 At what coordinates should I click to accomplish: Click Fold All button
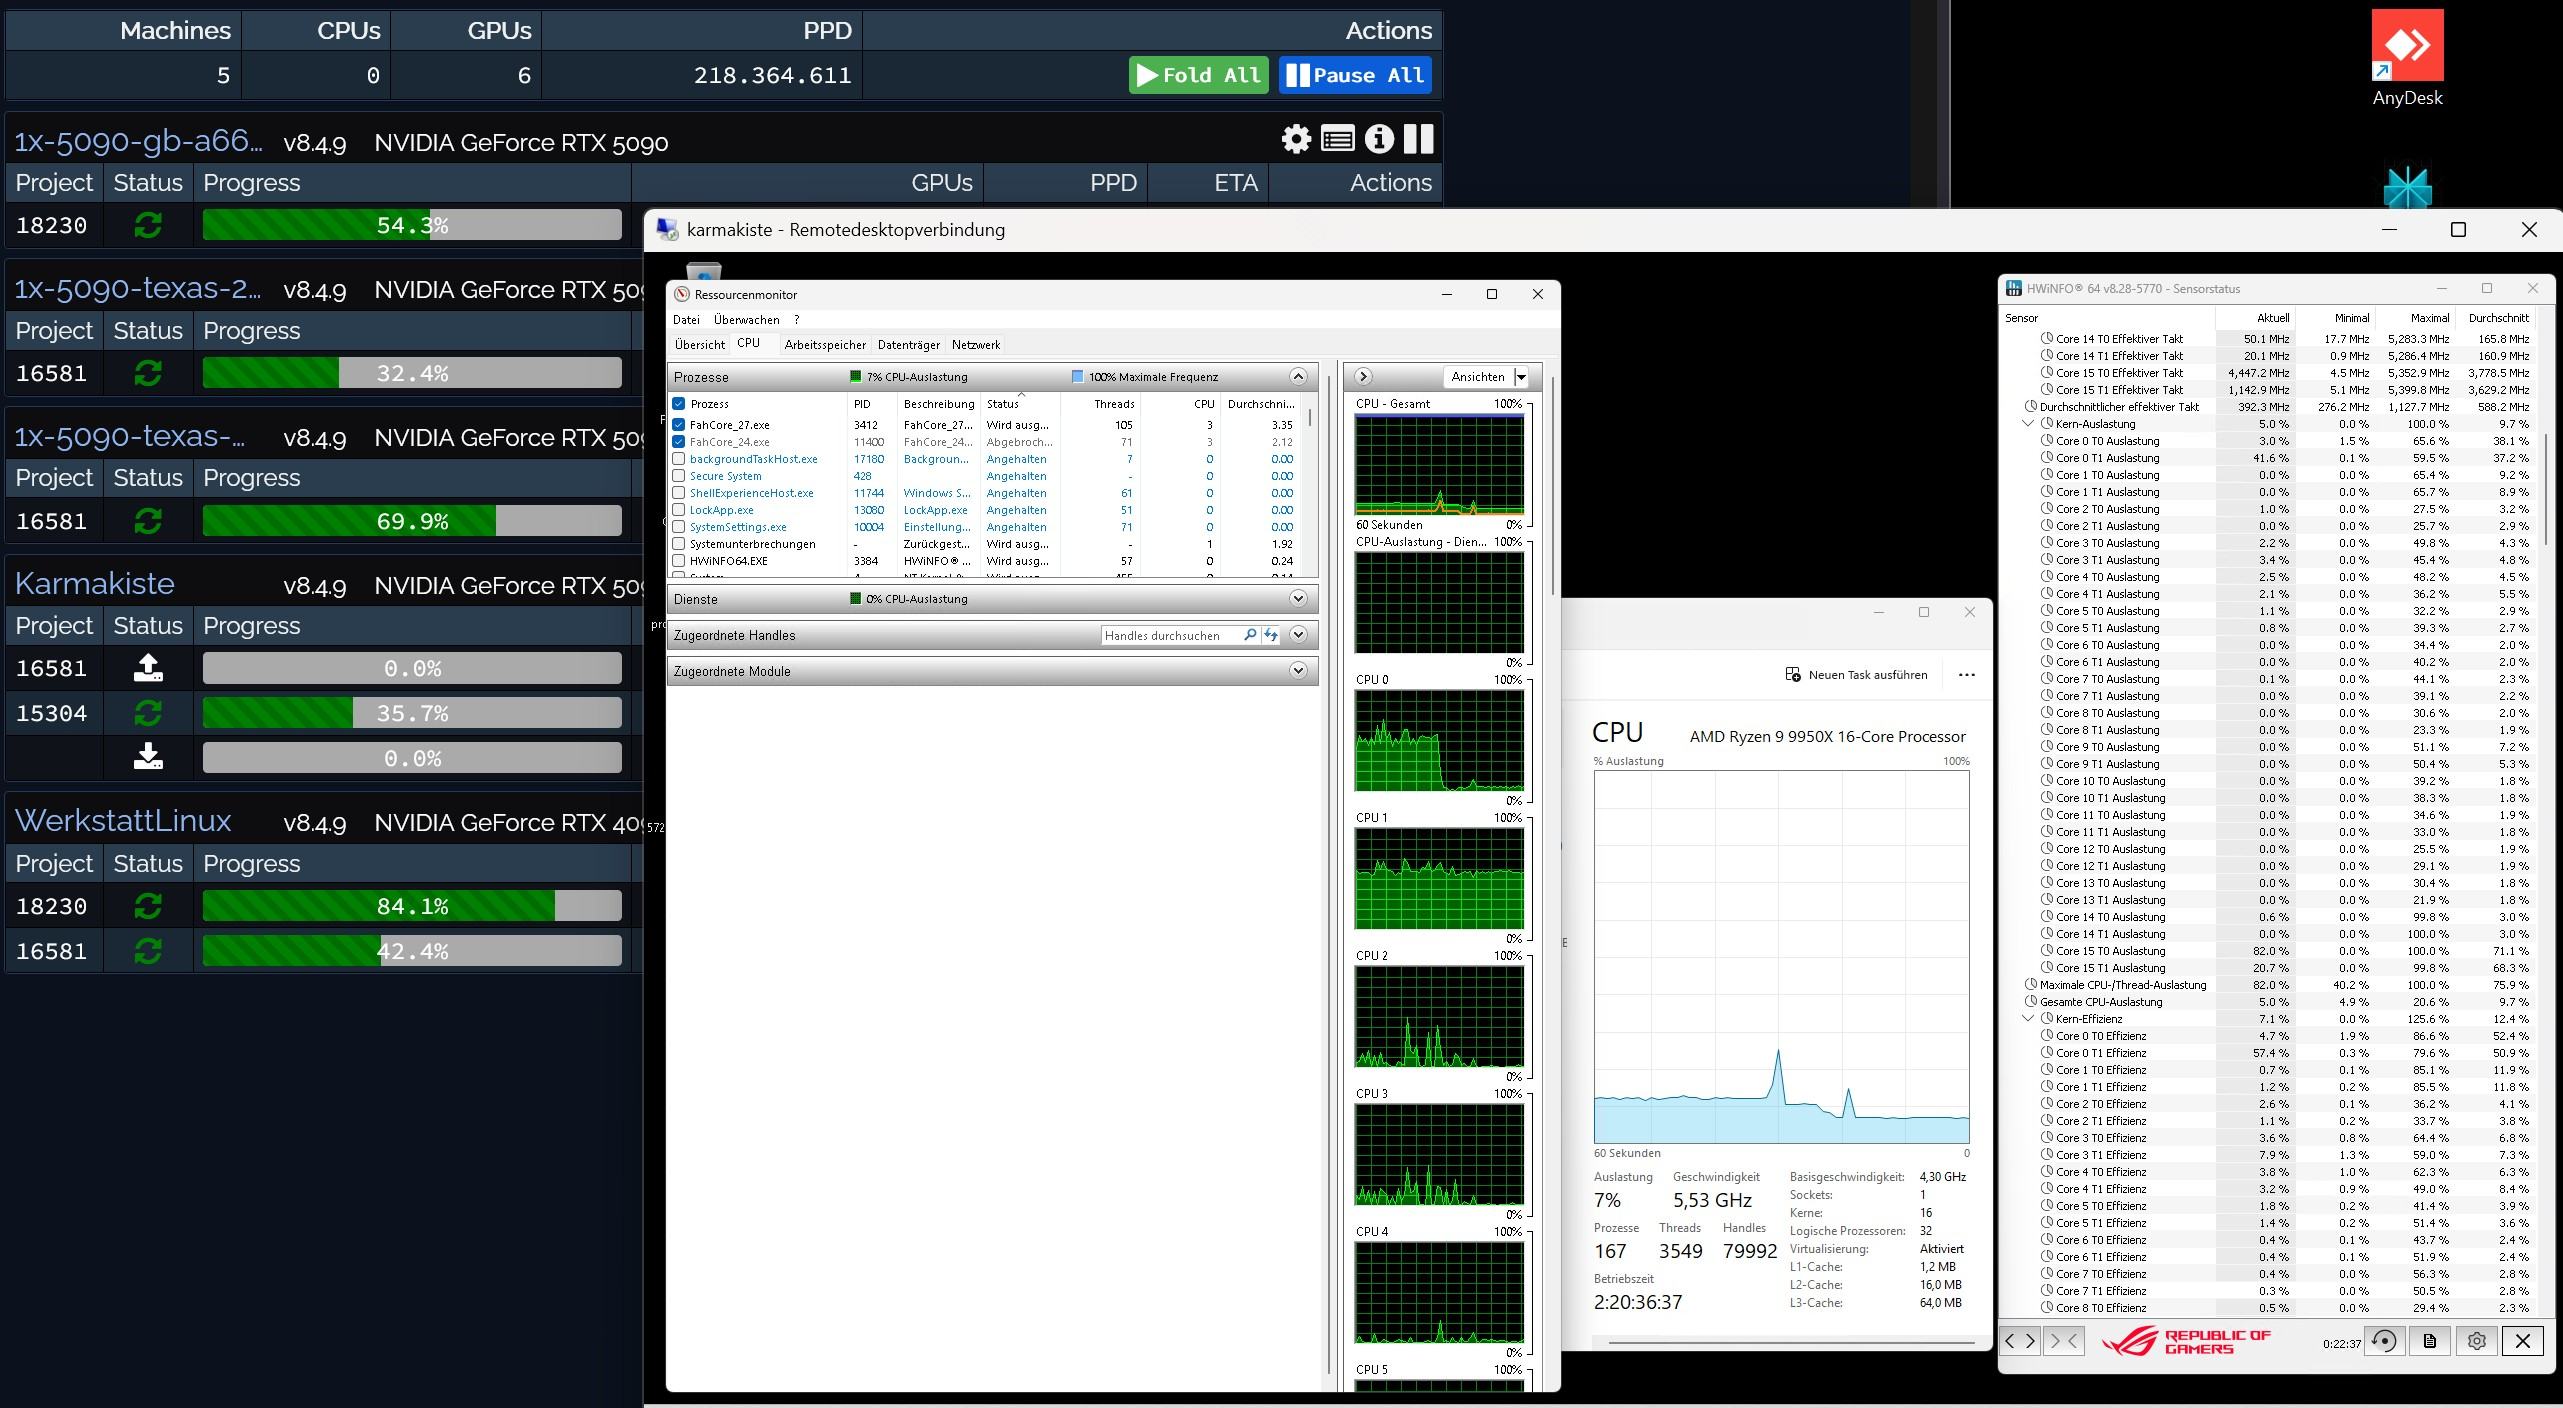(1198, 75)
